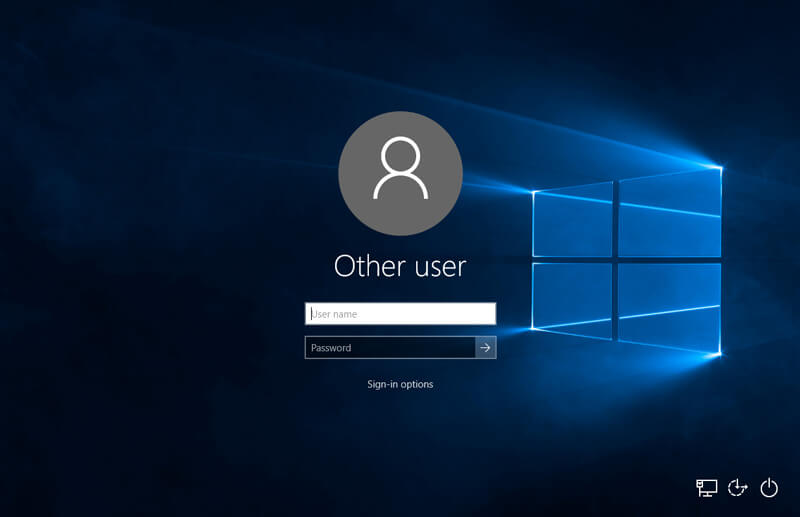
Task: Click the bottom-right pane of Windows logo
Action: point(669,306)
